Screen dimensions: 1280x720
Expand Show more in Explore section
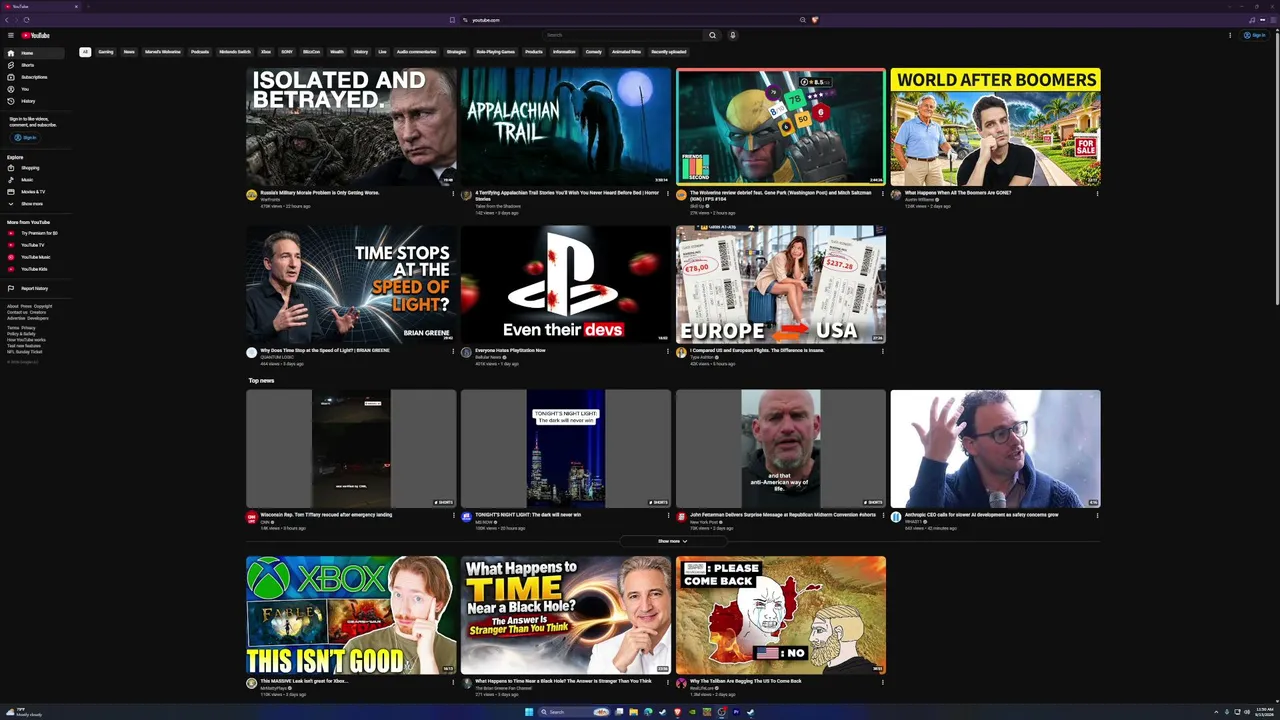click(33, 204)
